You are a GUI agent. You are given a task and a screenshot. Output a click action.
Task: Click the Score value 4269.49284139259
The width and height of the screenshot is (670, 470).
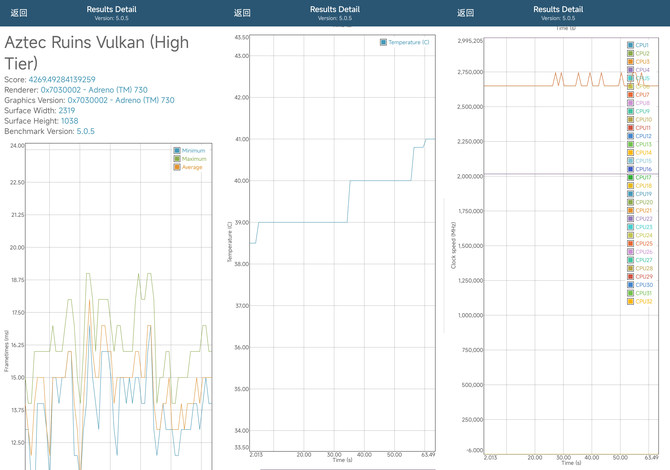click(62, 79)
